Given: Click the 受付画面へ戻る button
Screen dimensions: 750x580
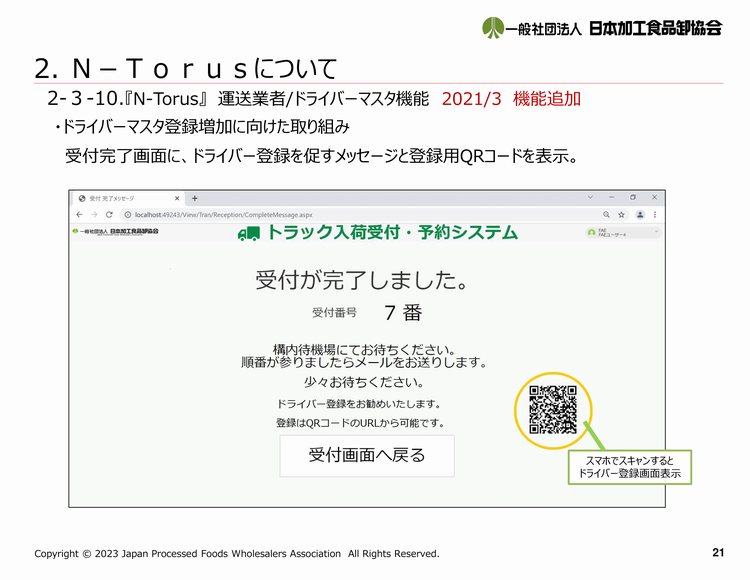Looking at the screenshot, I should coord(367,456).
